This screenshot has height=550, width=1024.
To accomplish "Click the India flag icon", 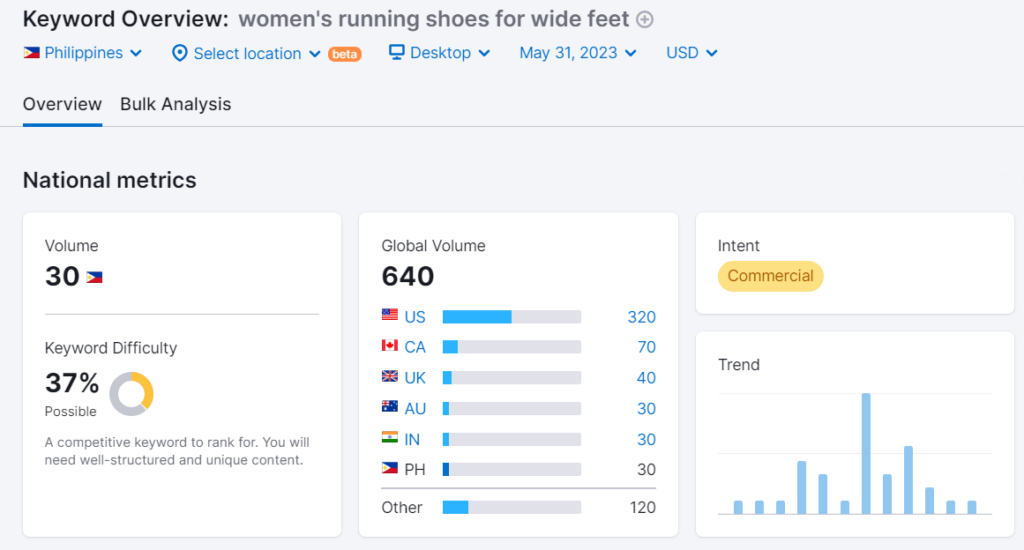I will point(390,438).
